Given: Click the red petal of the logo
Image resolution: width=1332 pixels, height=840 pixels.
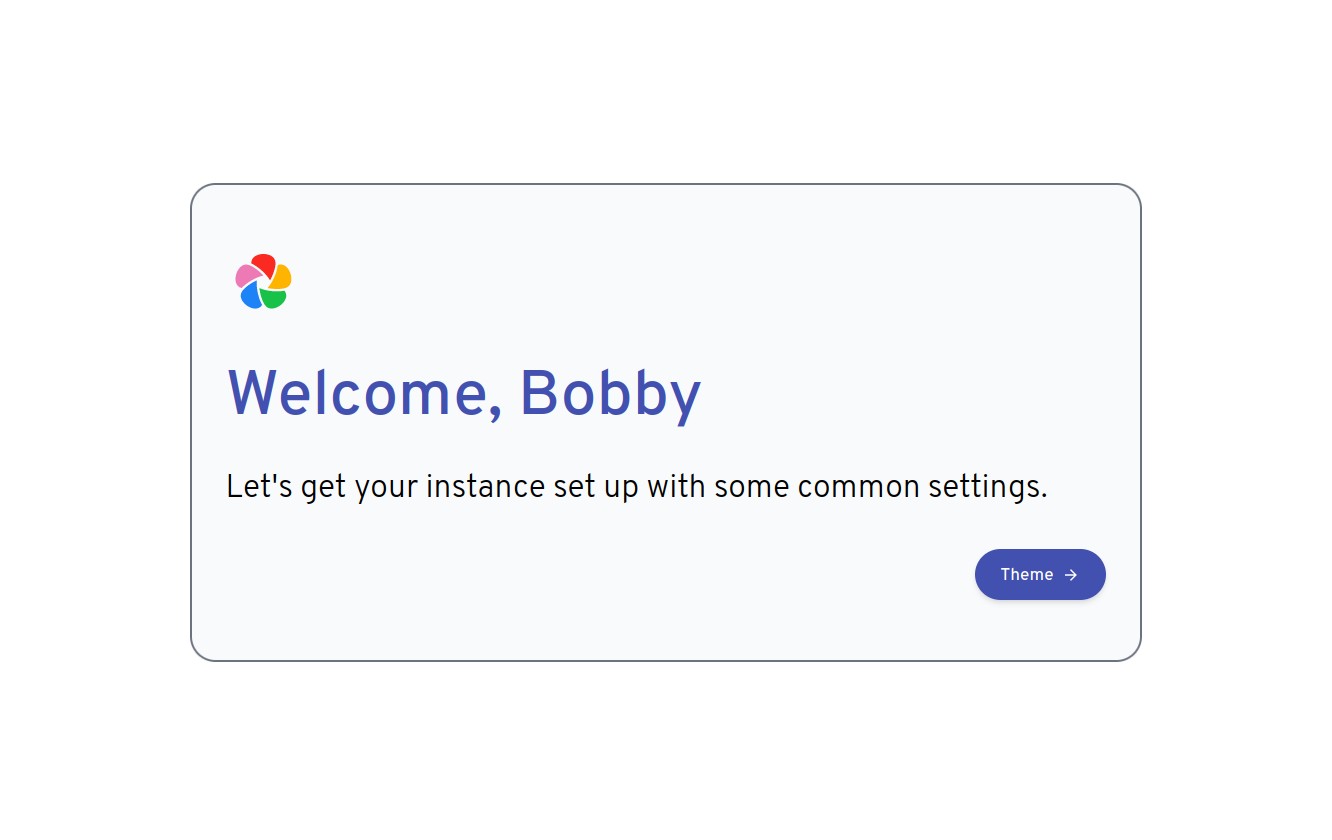Looking at the screenshot, I should (x=263, y=264).
